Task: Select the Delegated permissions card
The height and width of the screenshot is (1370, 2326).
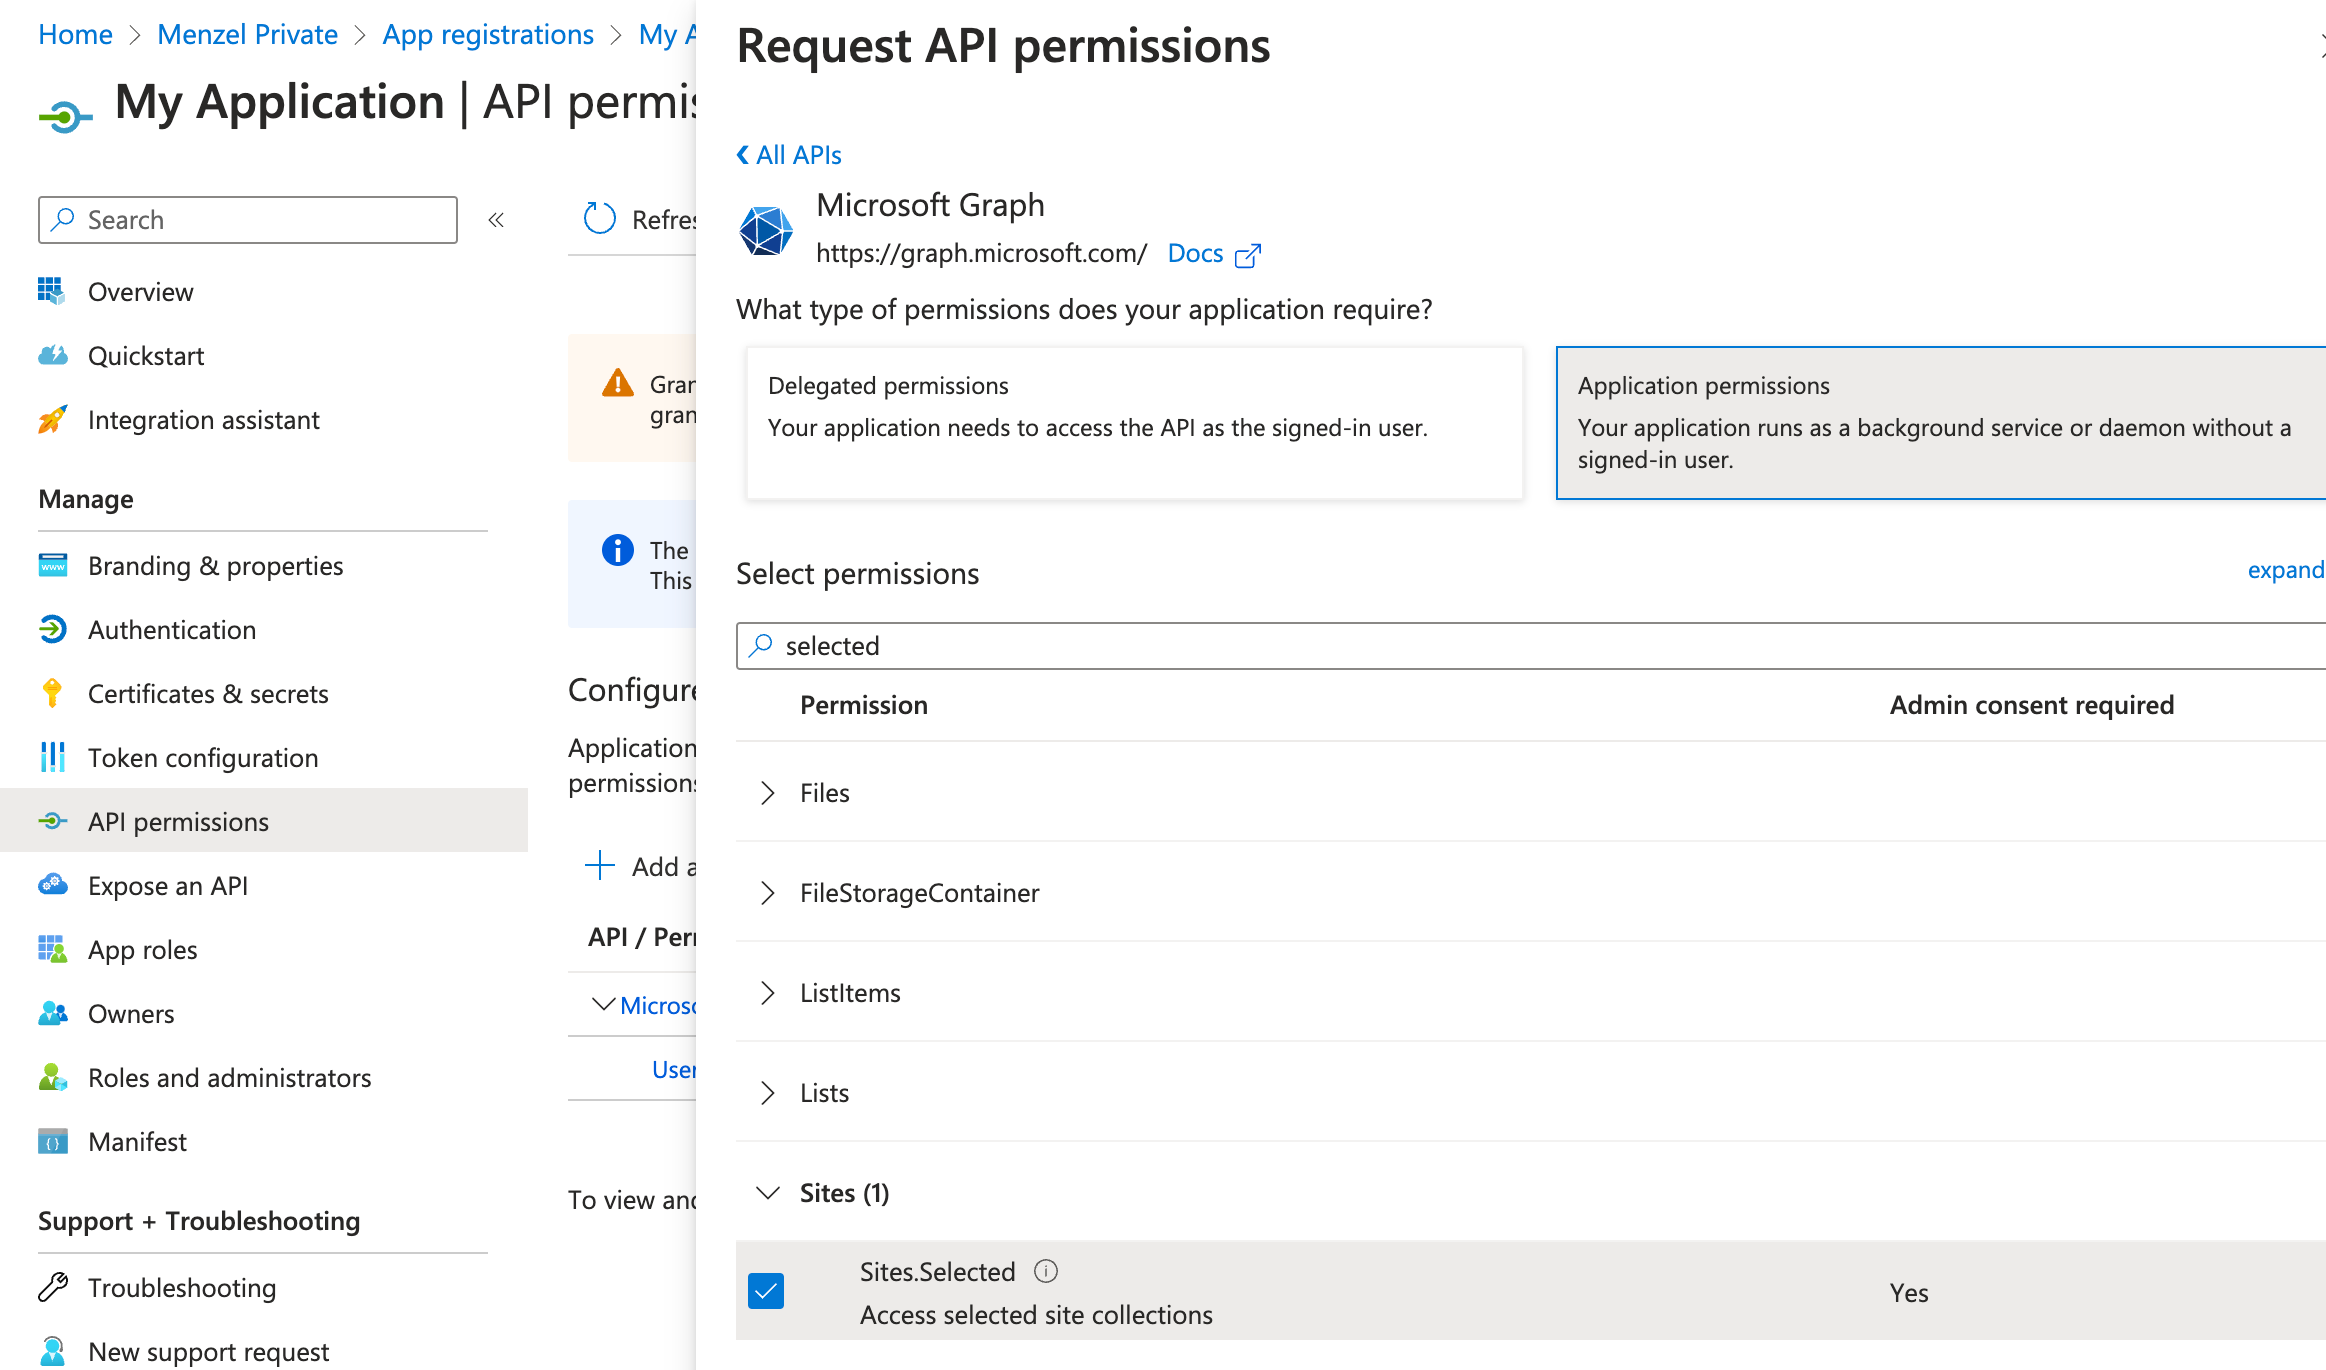Action: [x=1135, y=422]
